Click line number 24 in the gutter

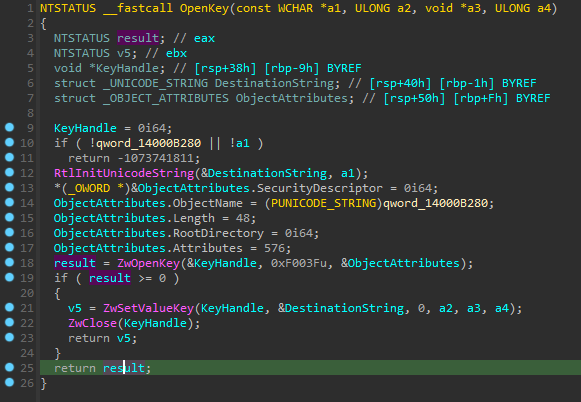point(27,353)
